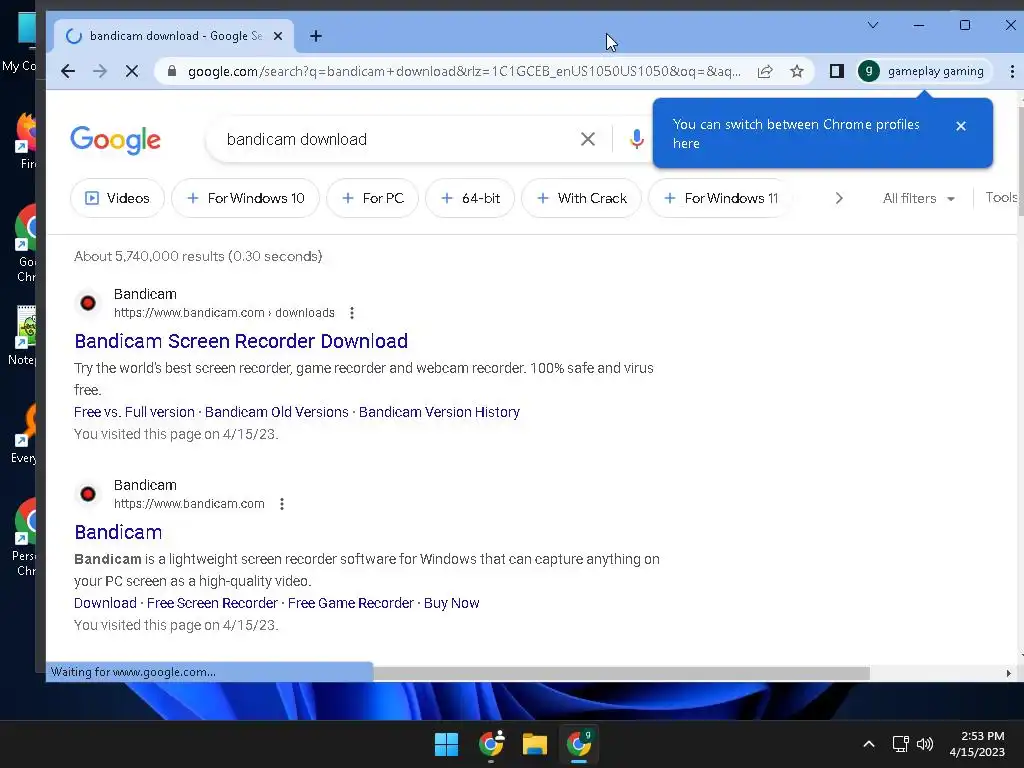Click the Bandicam favicon of the second result
The height and width of the screenshot is (768, 1024).
(x=88, y=494)
